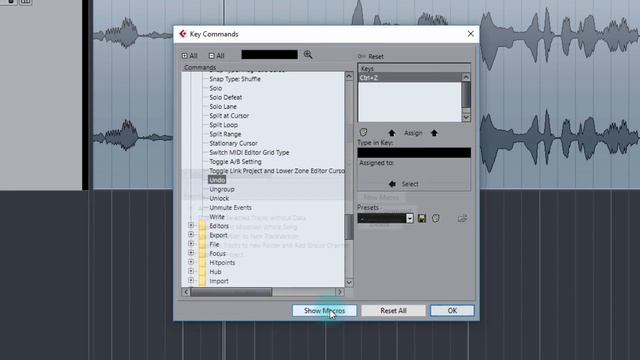The image size is (640, 360).
Task: Expand the Export folder
Action: [191, 235]
